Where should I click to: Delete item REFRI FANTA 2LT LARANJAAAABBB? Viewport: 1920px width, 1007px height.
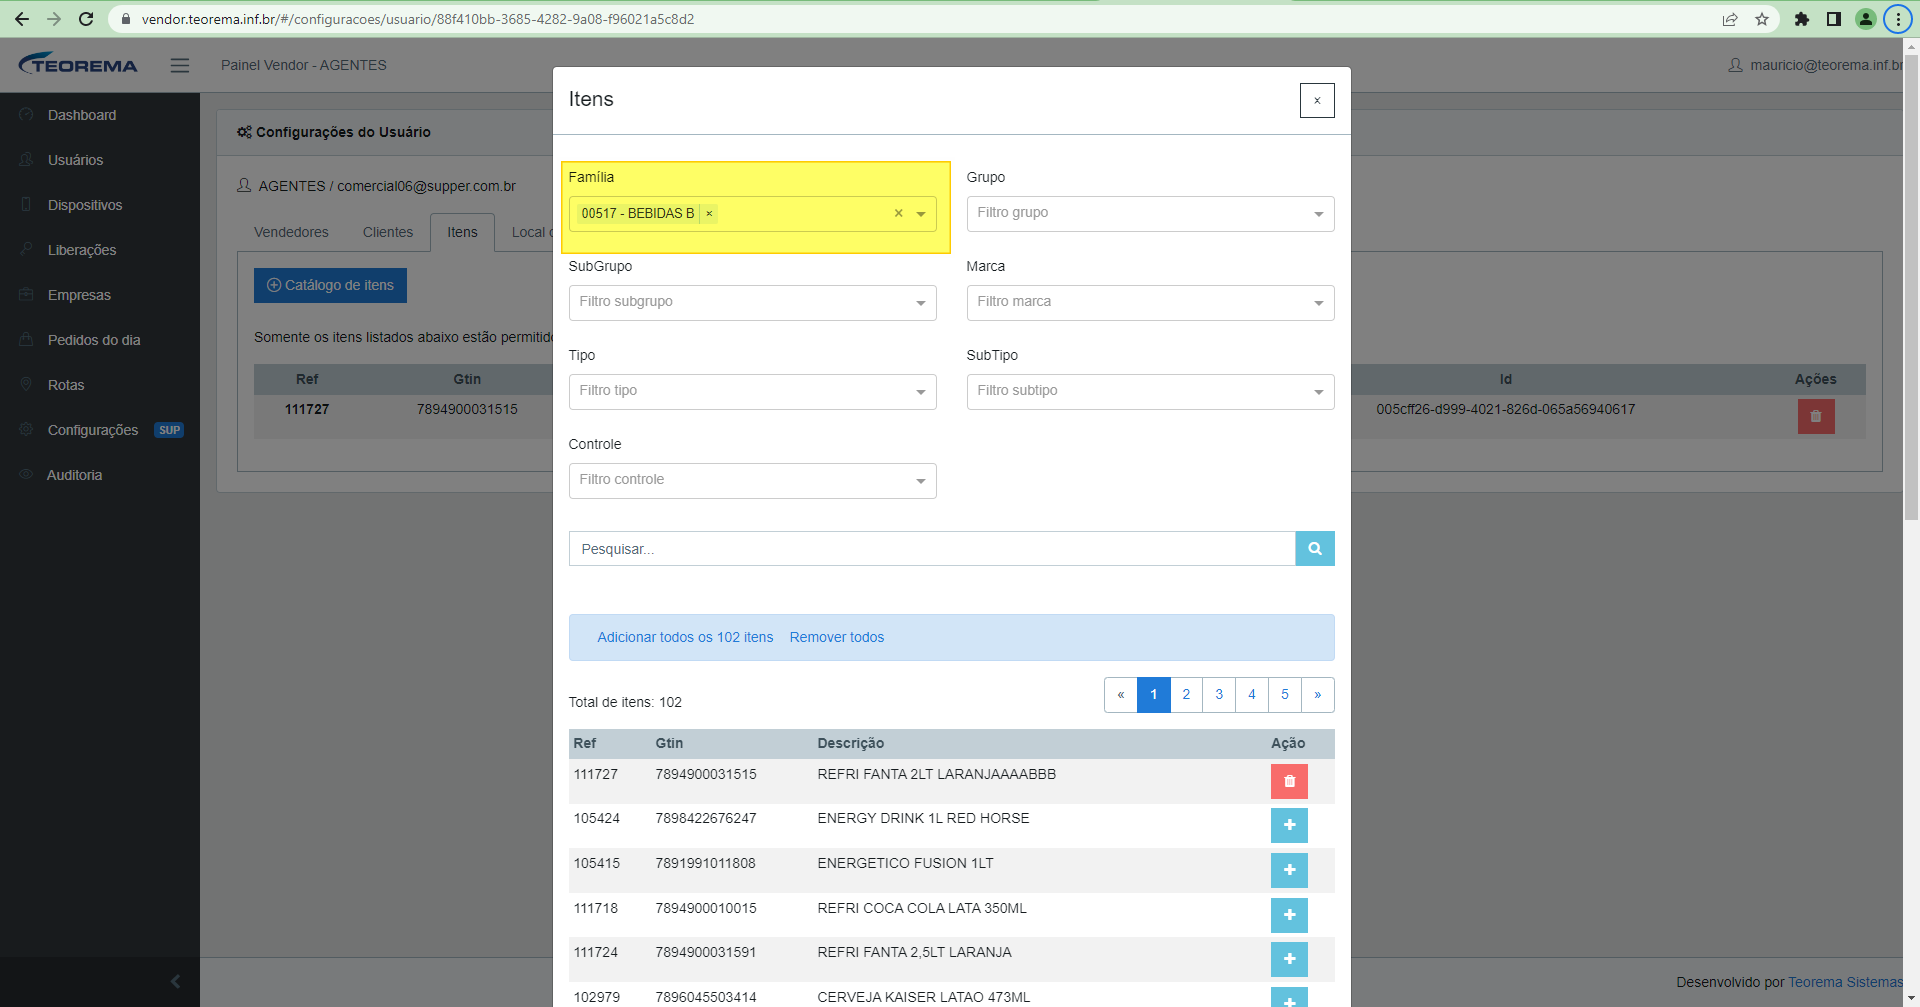(x=1289, y=781)
